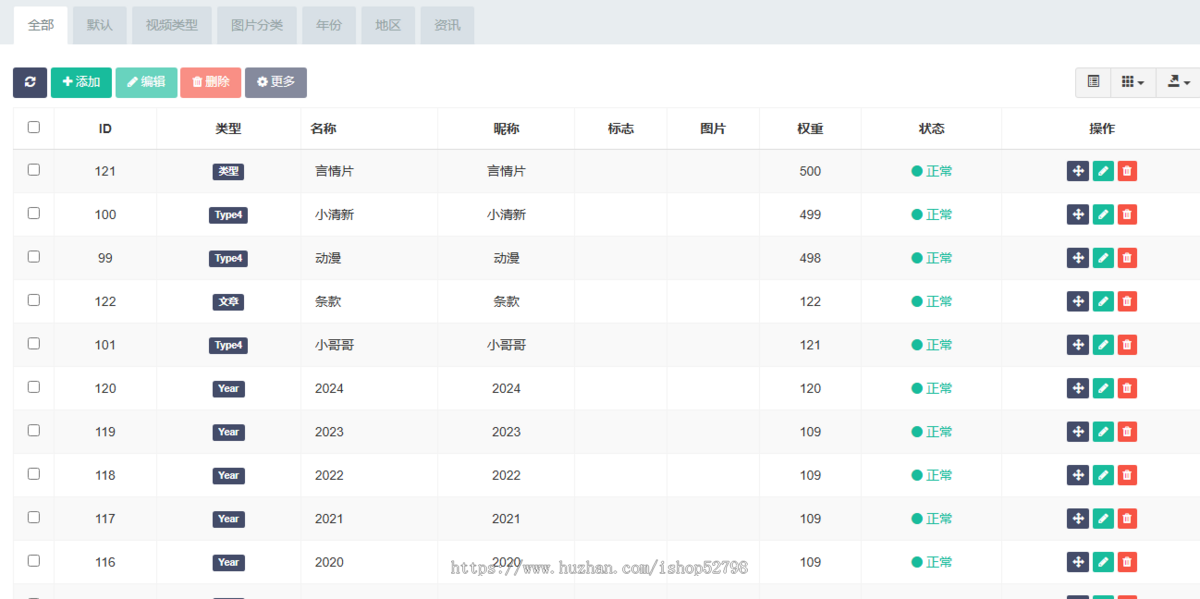Check the checkbox for row ID 100
The image size is (1200, 599).
click(x=34, y=213)
